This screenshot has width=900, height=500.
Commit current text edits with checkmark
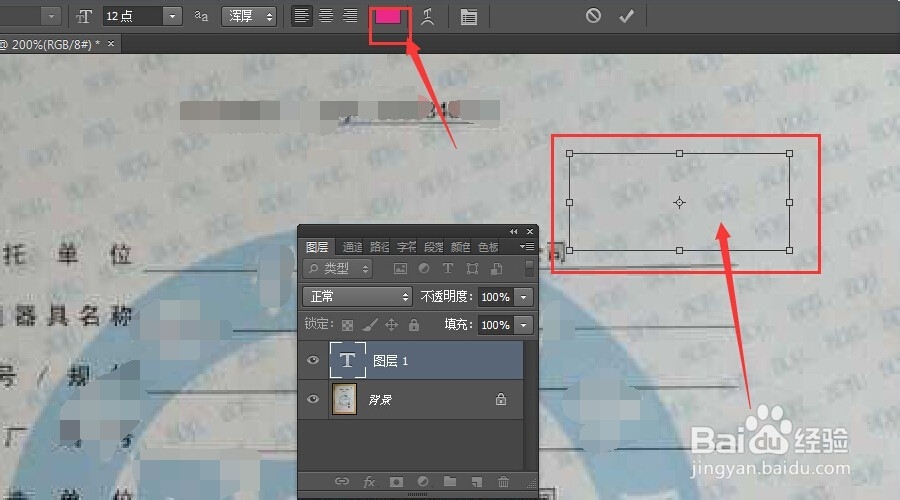pos(626,16)
